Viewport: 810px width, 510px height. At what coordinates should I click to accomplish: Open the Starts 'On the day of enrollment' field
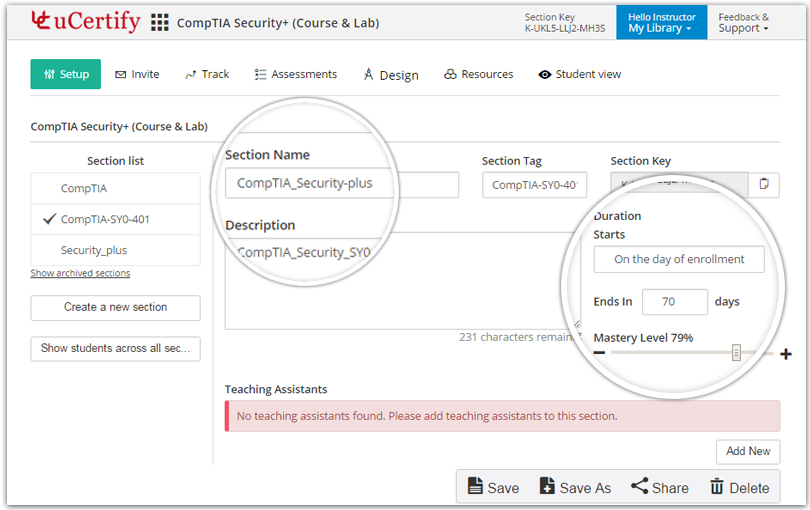click(679, 259)
